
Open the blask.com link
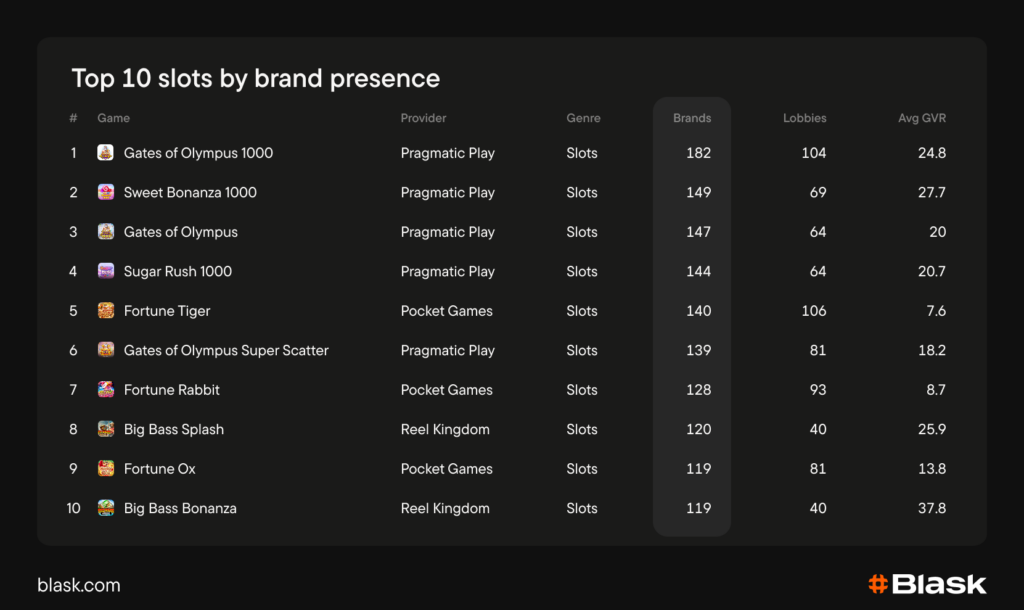pos(79,586)
